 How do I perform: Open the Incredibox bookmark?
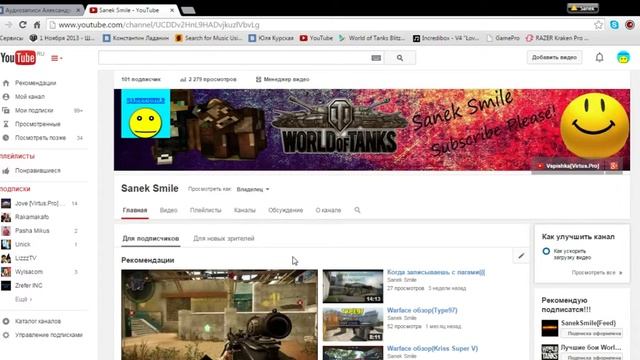[x=446, y=38]
